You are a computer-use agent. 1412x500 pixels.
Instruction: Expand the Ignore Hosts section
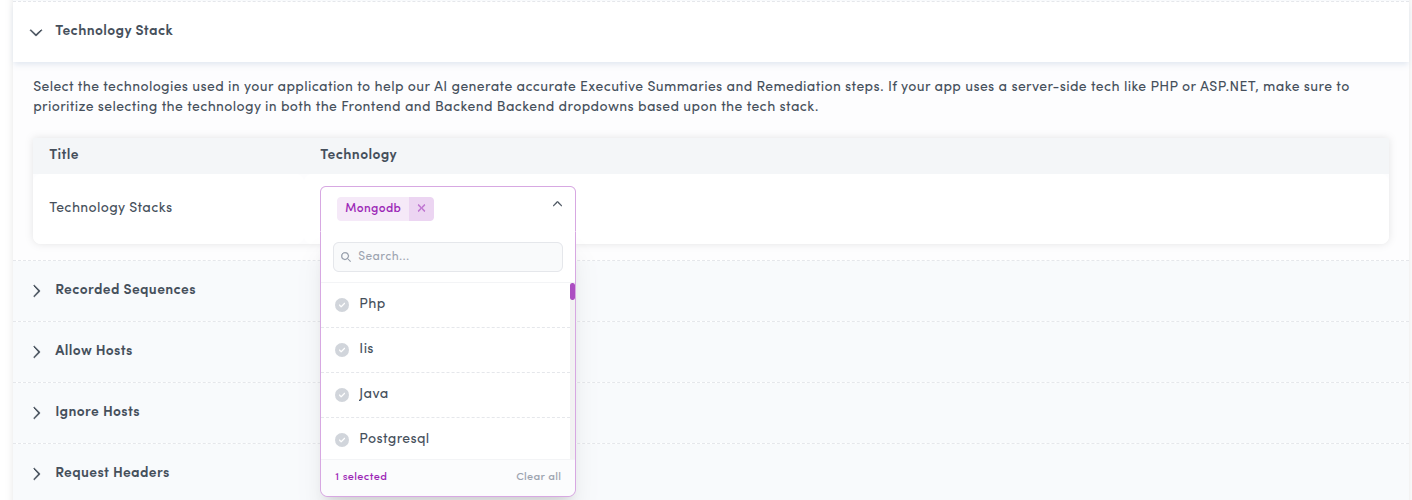(x=97, y=411)
